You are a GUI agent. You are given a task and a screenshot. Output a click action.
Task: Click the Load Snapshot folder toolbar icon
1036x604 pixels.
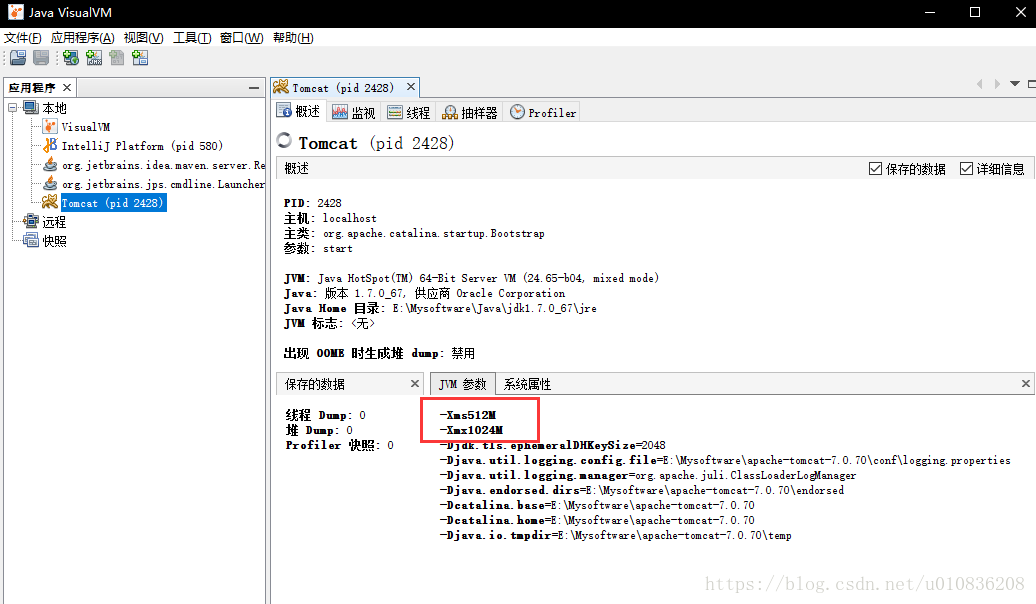(x=18, y=58)
